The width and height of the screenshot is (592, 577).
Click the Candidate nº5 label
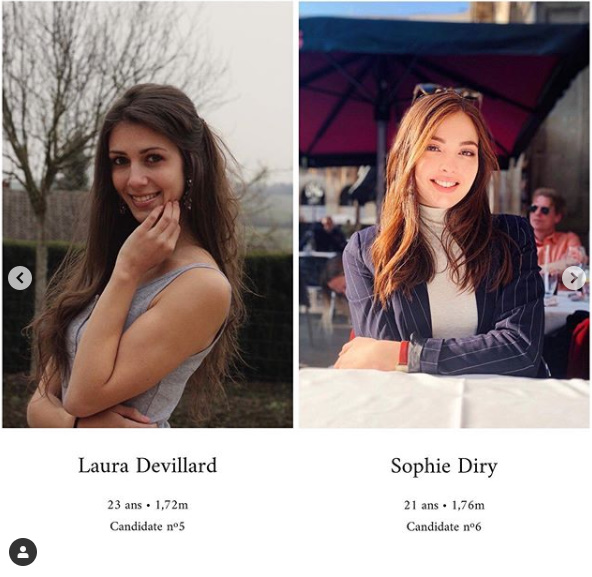click(x=147, y=526)
